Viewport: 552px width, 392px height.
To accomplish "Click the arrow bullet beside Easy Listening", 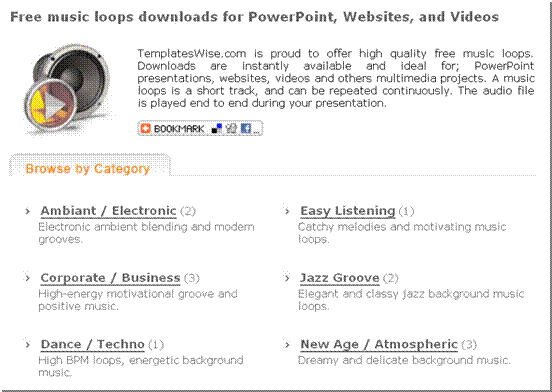I will click(x=287, y=211).
